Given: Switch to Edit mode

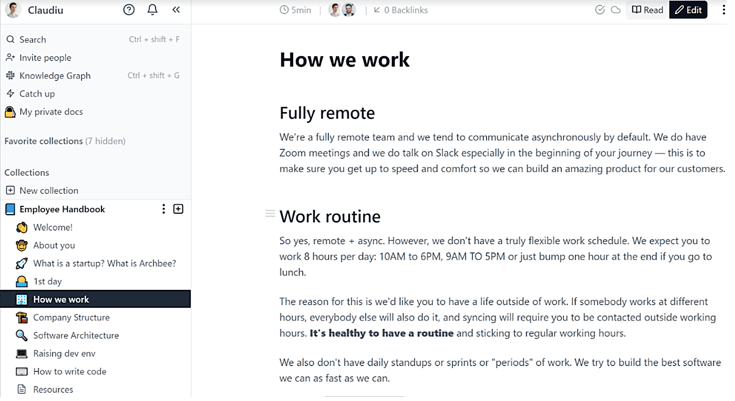Looking at the screenshot, I should [688, 10].
